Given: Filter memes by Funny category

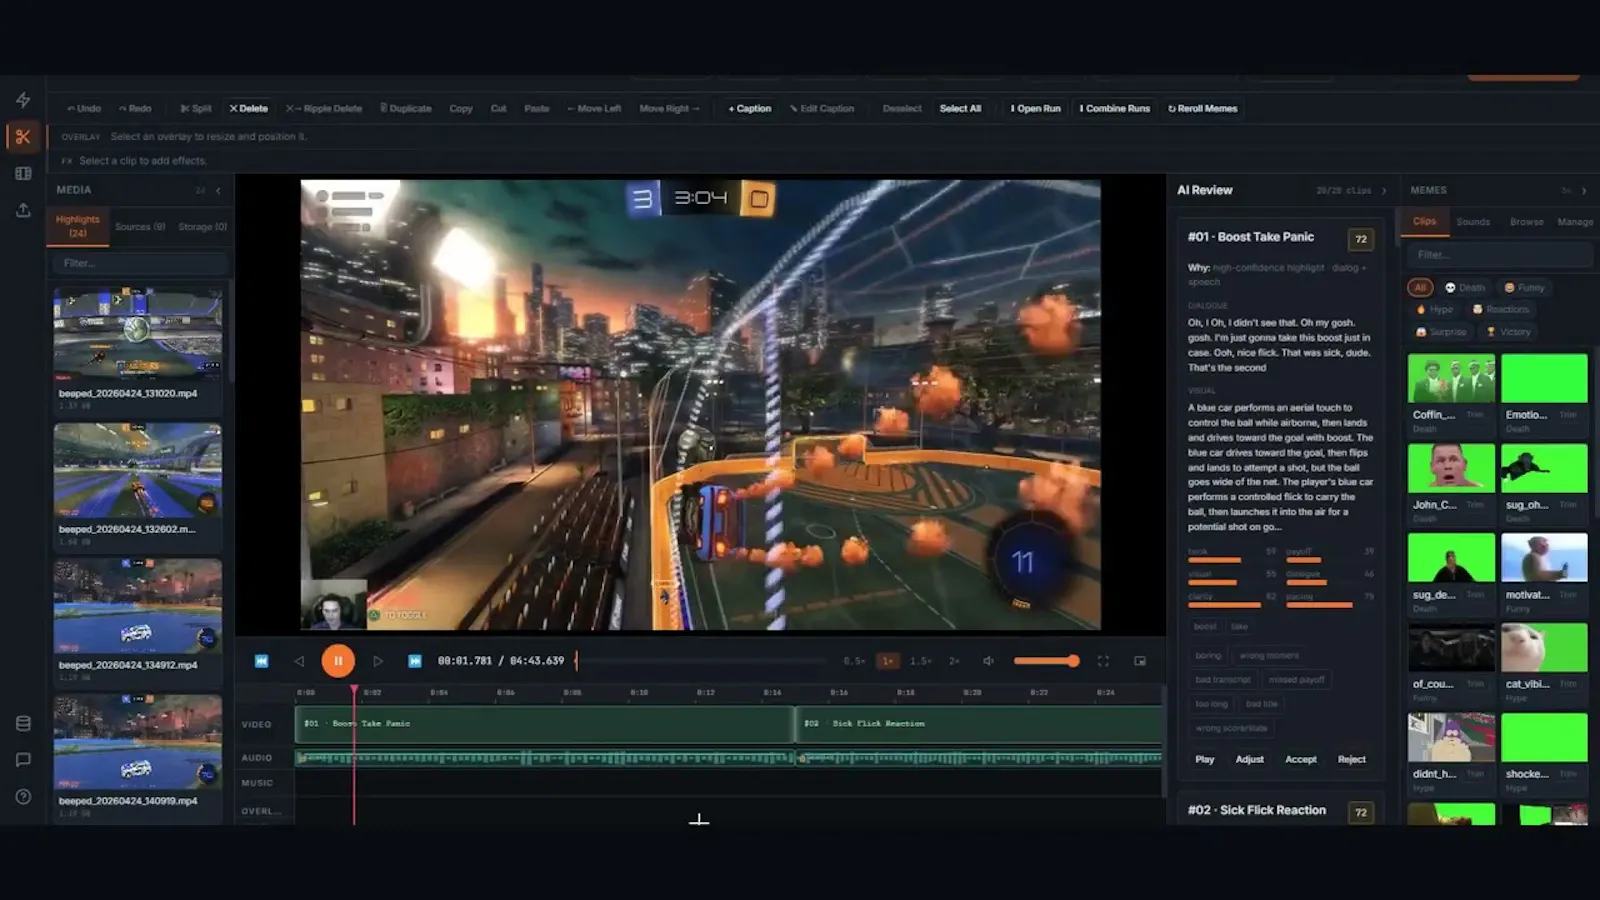Looking at the screenshot, I should (1525, 287).
